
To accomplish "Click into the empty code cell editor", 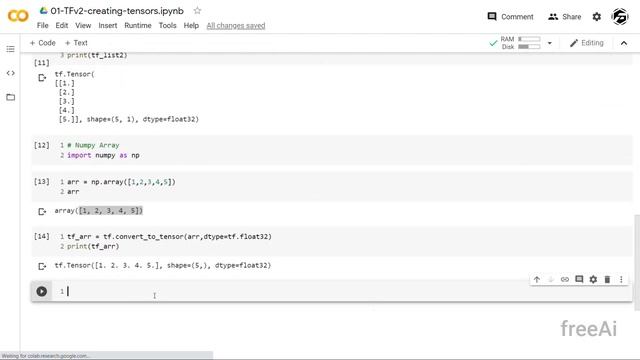I will tap(343, 291).
